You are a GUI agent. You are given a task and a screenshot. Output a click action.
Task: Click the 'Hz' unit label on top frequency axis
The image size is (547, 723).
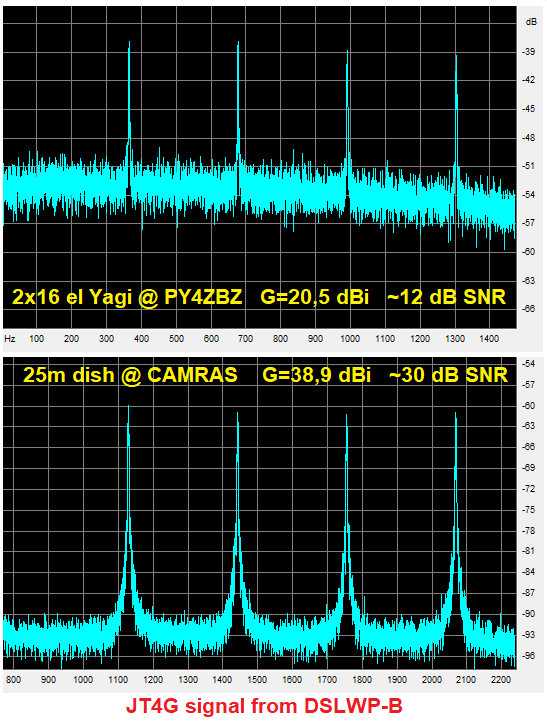[10, 338]
